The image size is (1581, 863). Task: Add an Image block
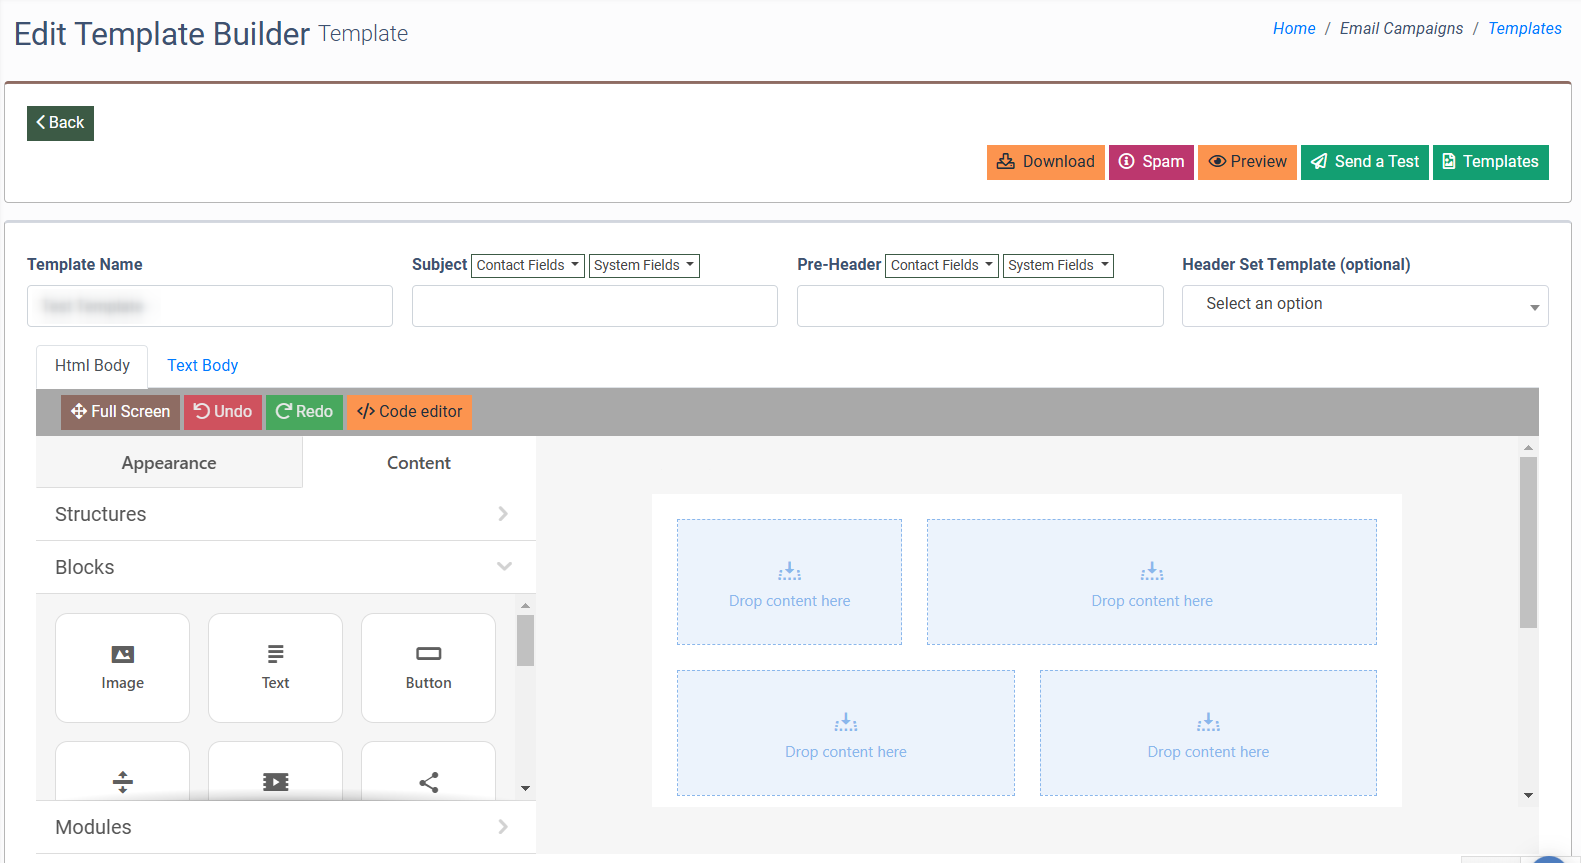[x=122, y=667]
